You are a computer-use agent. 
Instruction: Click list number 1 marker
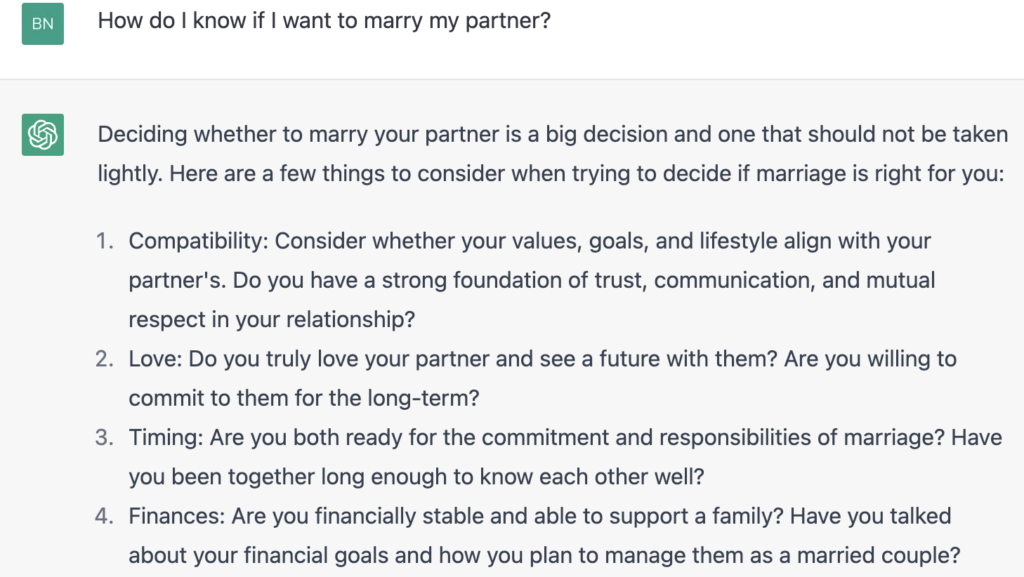tap(104, 241)
